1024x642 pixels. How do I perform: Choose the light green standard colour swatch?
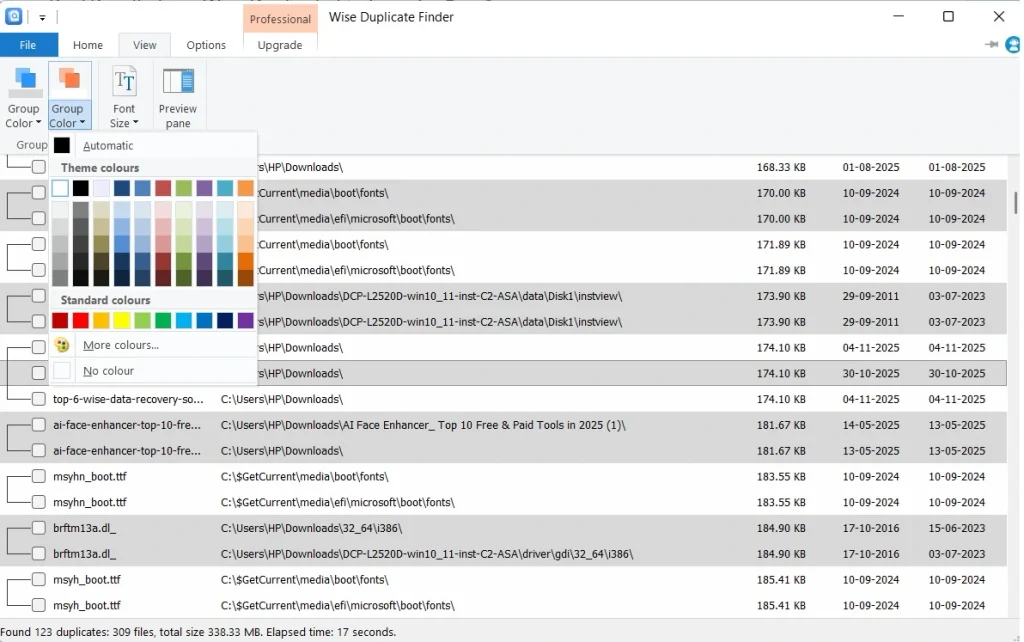tap(142, 321)
